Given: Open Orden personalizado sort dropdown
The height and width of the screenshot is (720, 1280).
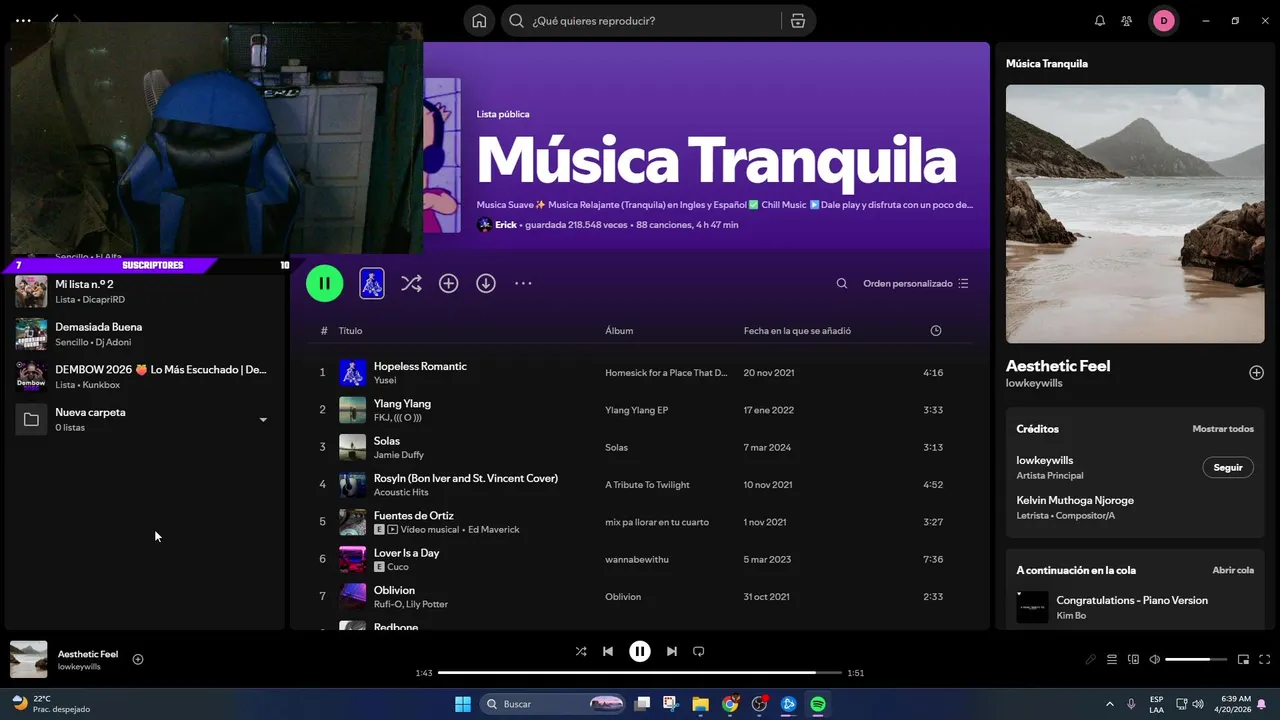Looking at the screenshot, I should pyautogui.click(x=916, y=284).
